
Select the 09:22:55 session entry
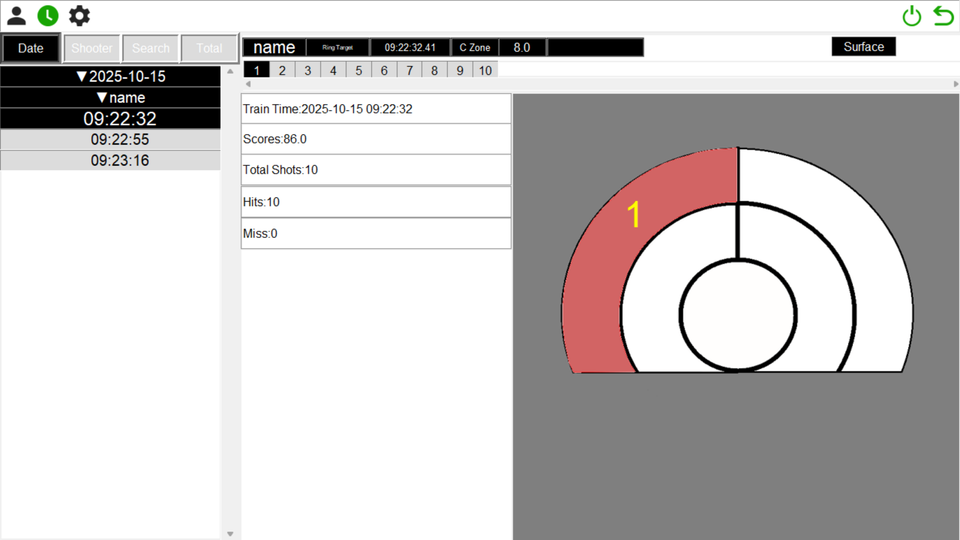pos(110,140)
